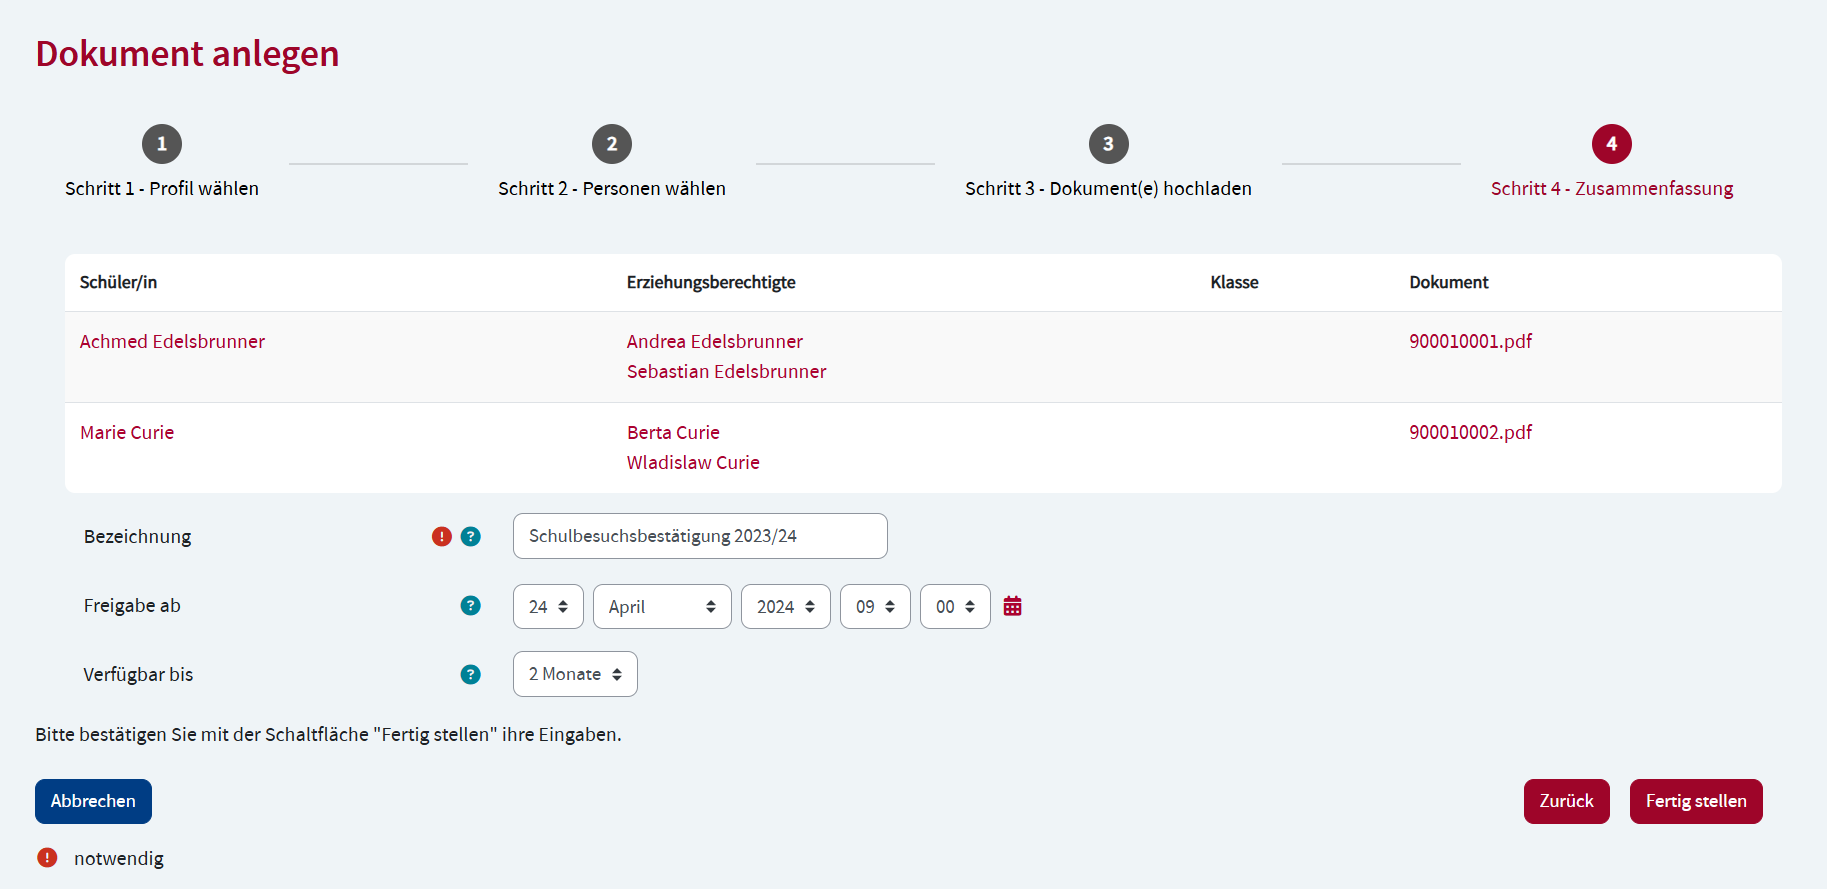Expand the Verfügbar bis 2 Monate dropdown
The image size is (1827, 889).
[x=575, y=675]
